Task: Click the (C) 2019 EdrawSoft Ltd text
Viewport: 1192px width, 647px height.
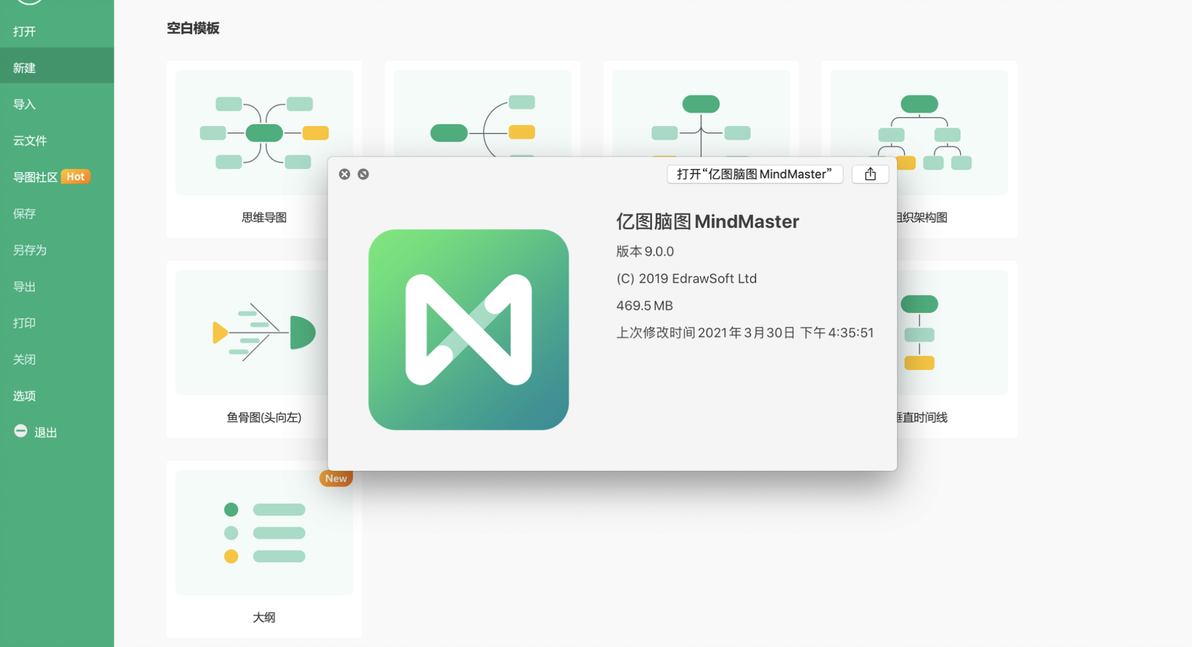Action: click(686, 278)
